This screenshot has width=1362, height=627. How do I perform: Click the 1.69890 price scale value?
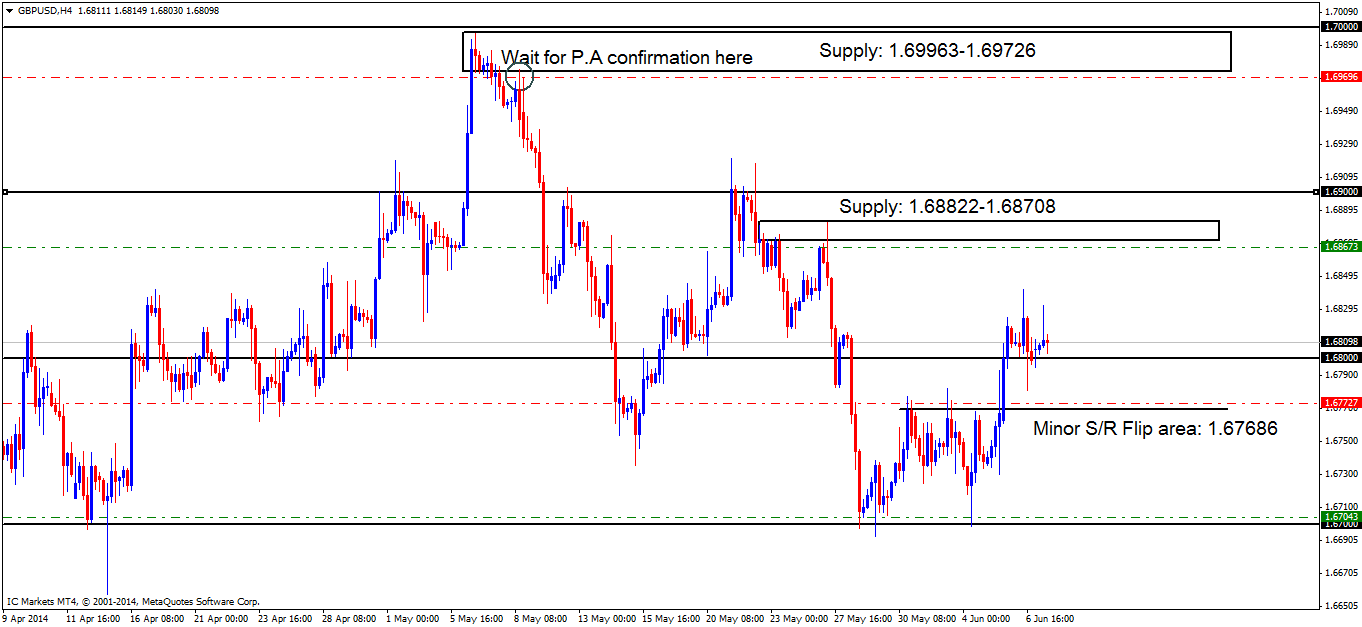[1340, 44]
